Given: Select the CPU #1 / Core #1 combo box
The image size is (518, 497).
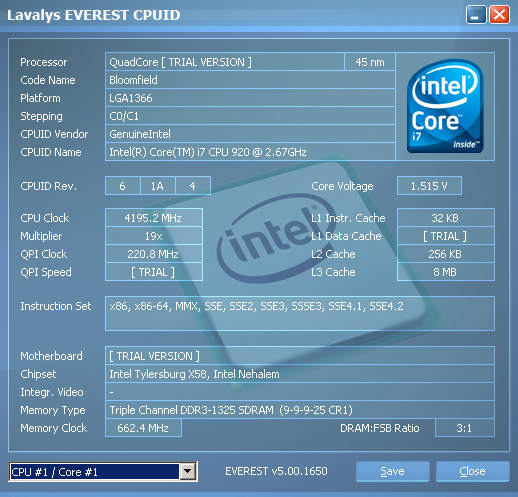Looking at the screenshot, I should point(103,471).
